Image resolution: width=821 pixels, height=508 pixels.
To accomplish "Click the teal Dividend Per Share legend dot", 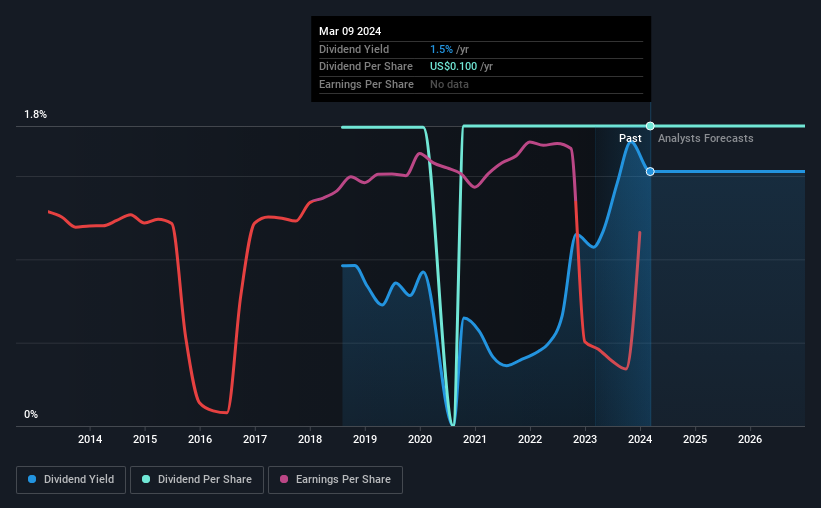I will (x=146, y=479).
